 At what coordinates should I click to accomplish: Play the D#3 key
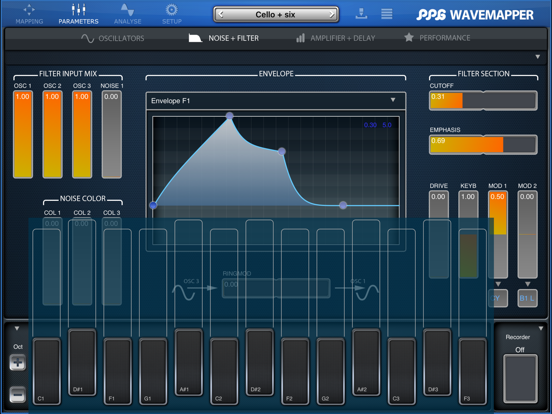(x=437, y=362)
